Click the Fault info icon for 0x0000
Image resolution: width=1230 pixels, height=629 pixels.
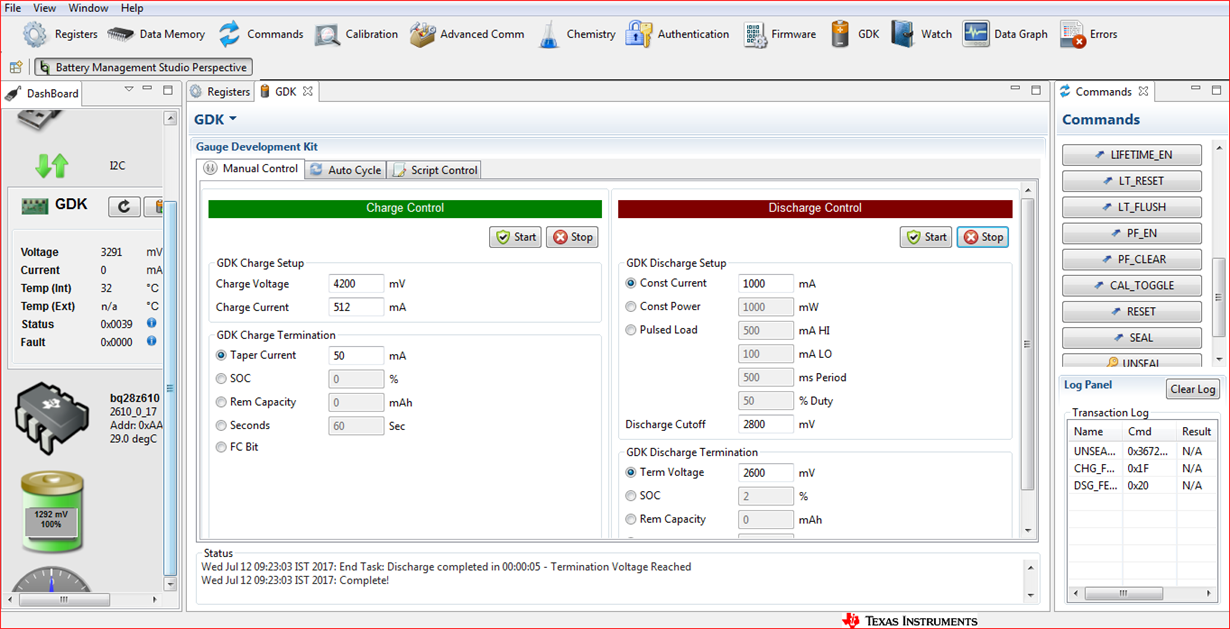point(152,341)
